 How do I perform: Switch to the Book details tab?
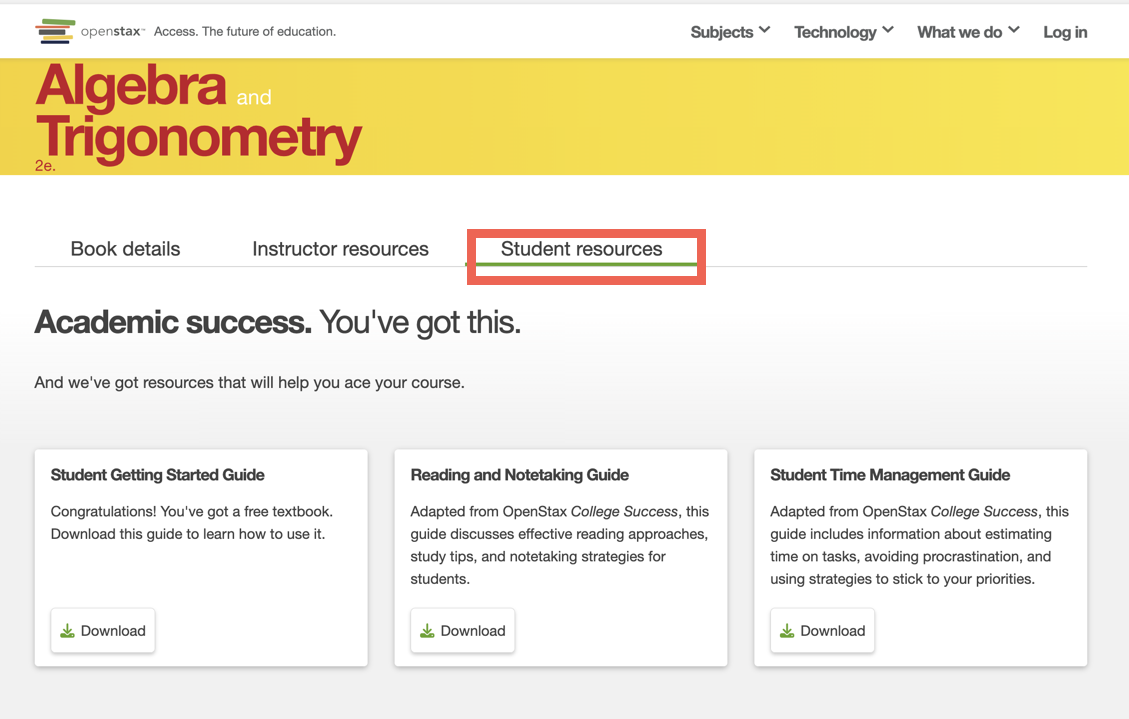coord(124,249)
